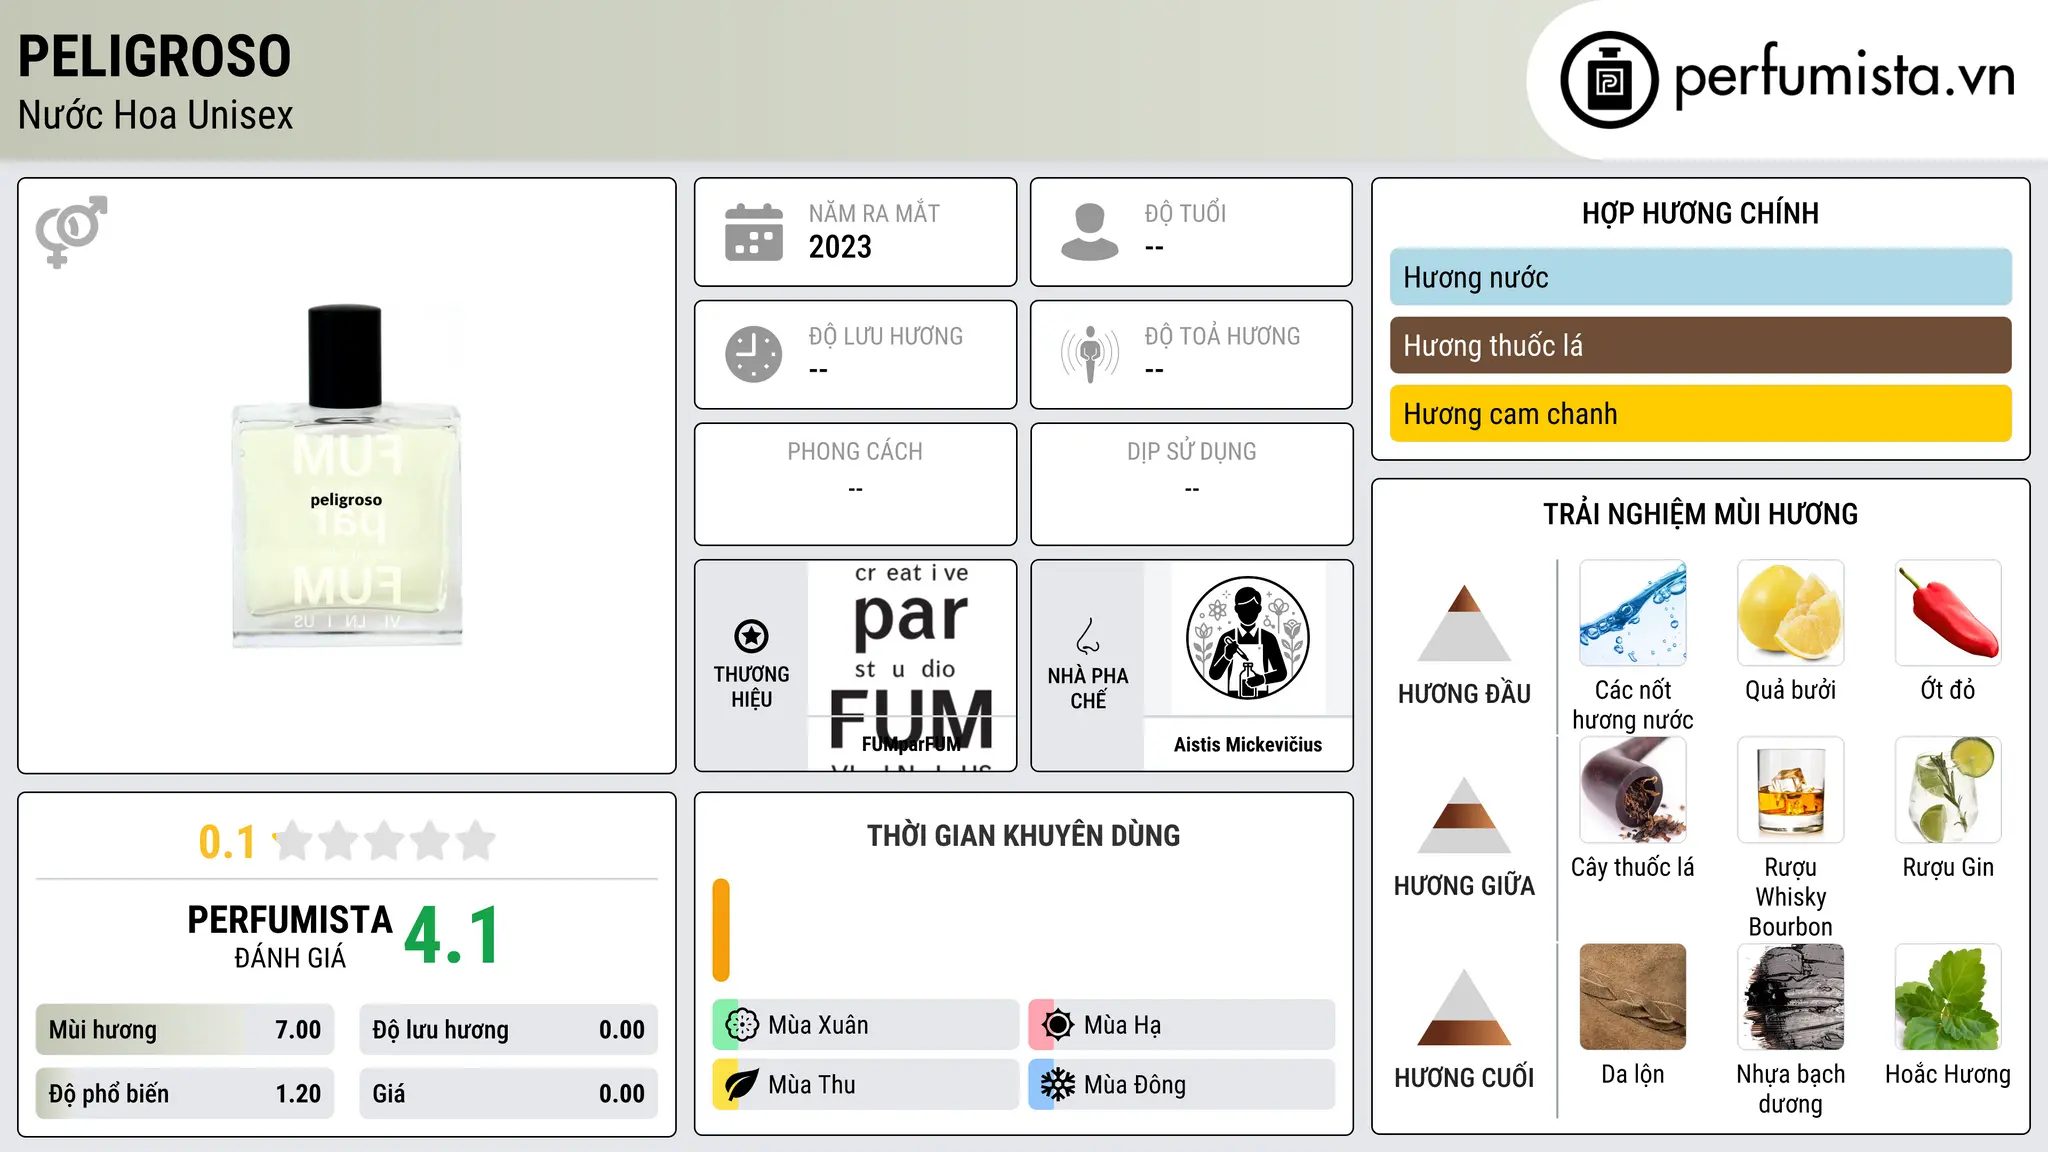Click the unisex gender symbol icon

(x=71, y=232)
